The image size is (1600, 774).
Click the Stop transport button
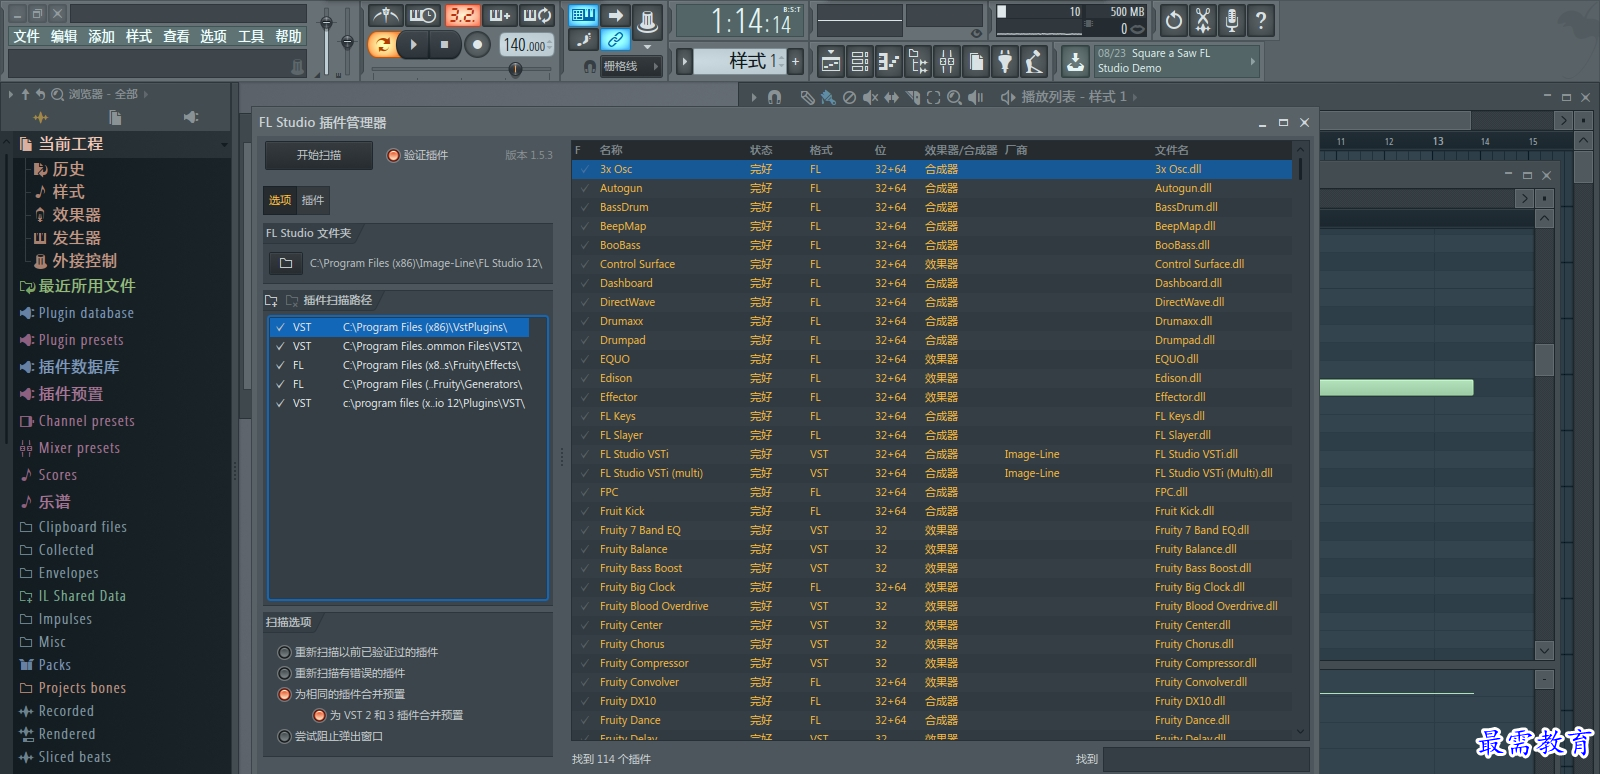pos(445,44)
